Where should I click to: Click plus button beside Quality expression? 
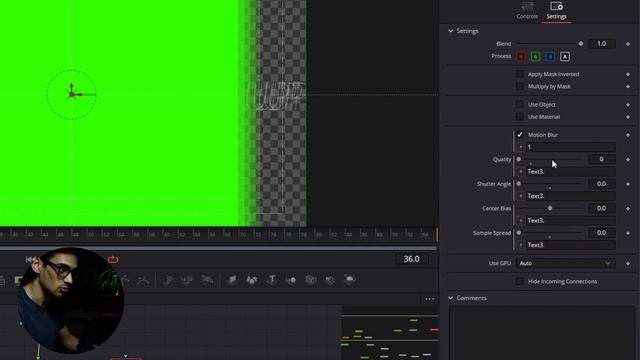tap(520, 171)
